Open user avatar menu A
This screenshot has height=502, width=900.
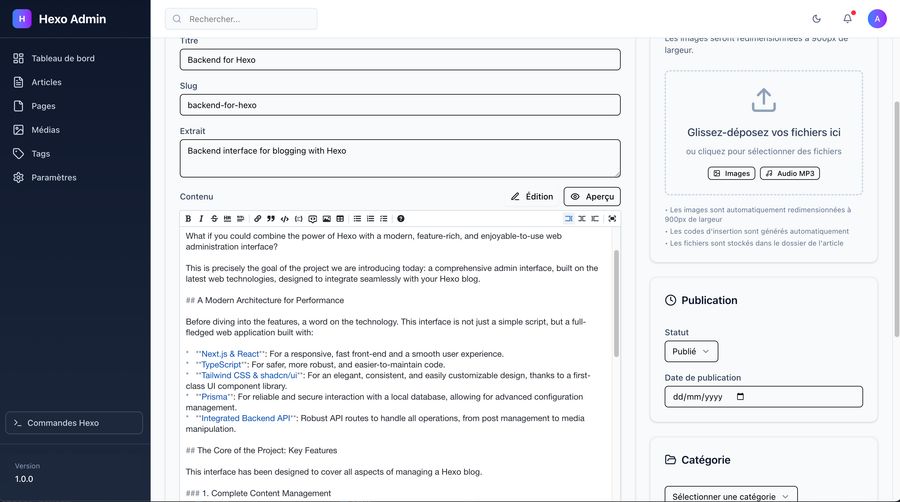pyautogui.click(x=877, y=19)
